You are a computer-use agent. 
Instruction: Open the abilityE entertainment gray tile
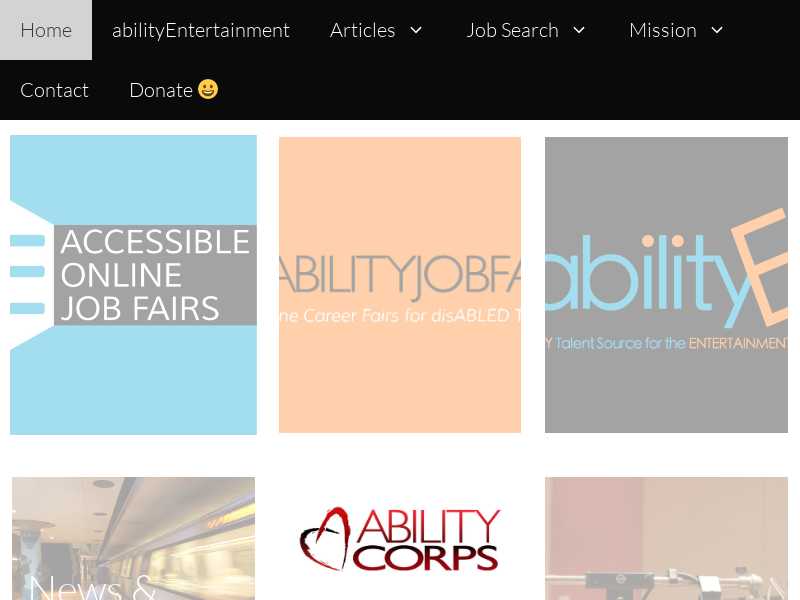click(666, 285)
